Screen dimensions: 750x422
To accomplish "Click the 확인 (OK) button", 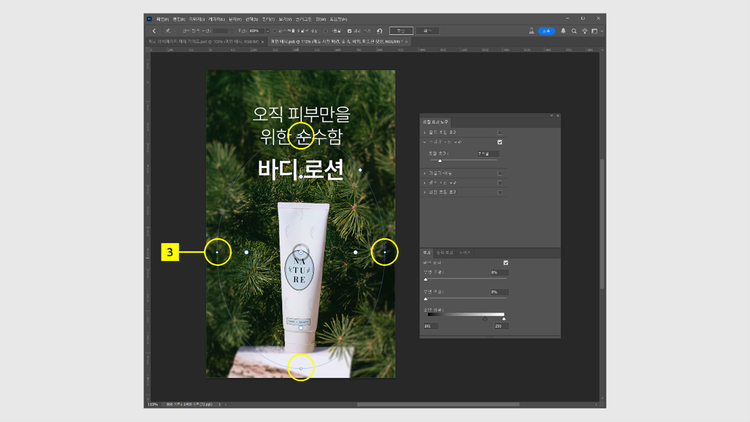I will pos(401,31).
